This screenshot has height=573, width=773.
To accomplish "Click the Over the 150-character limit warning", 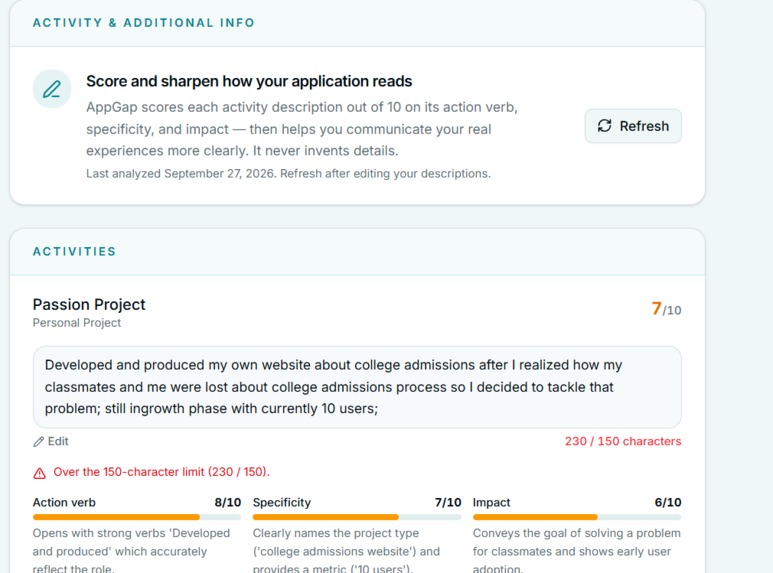I will click(161, 472).
